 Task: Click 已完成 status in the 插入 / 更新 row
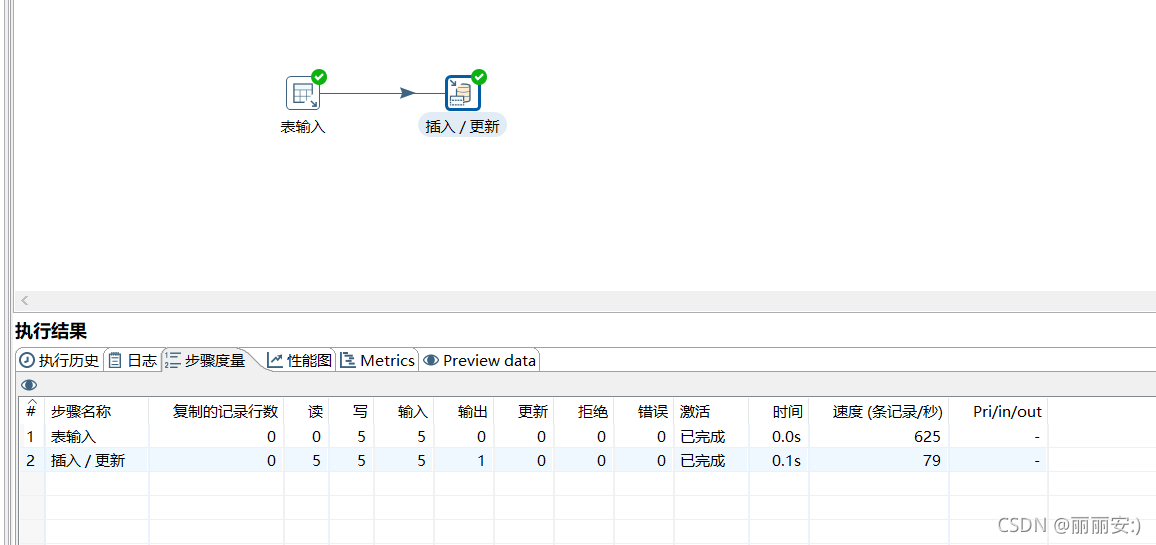coord(703,461)
